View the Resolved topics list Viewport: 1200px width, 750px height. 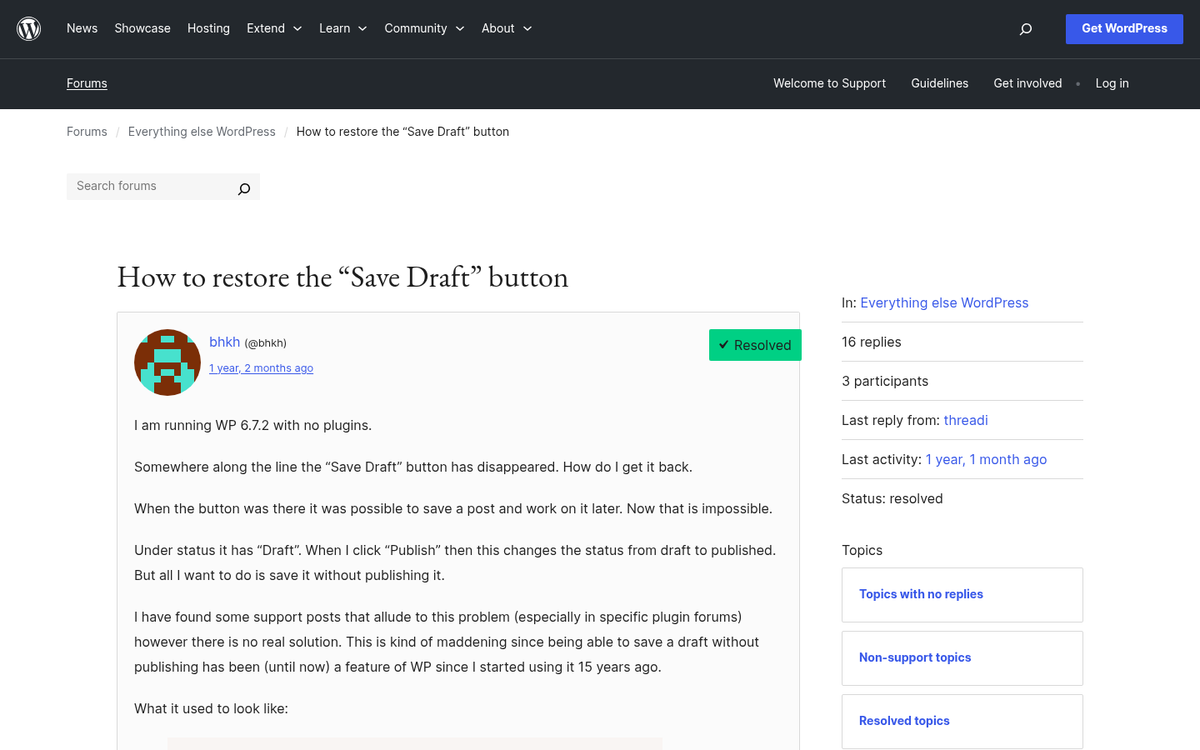[904, 721]
